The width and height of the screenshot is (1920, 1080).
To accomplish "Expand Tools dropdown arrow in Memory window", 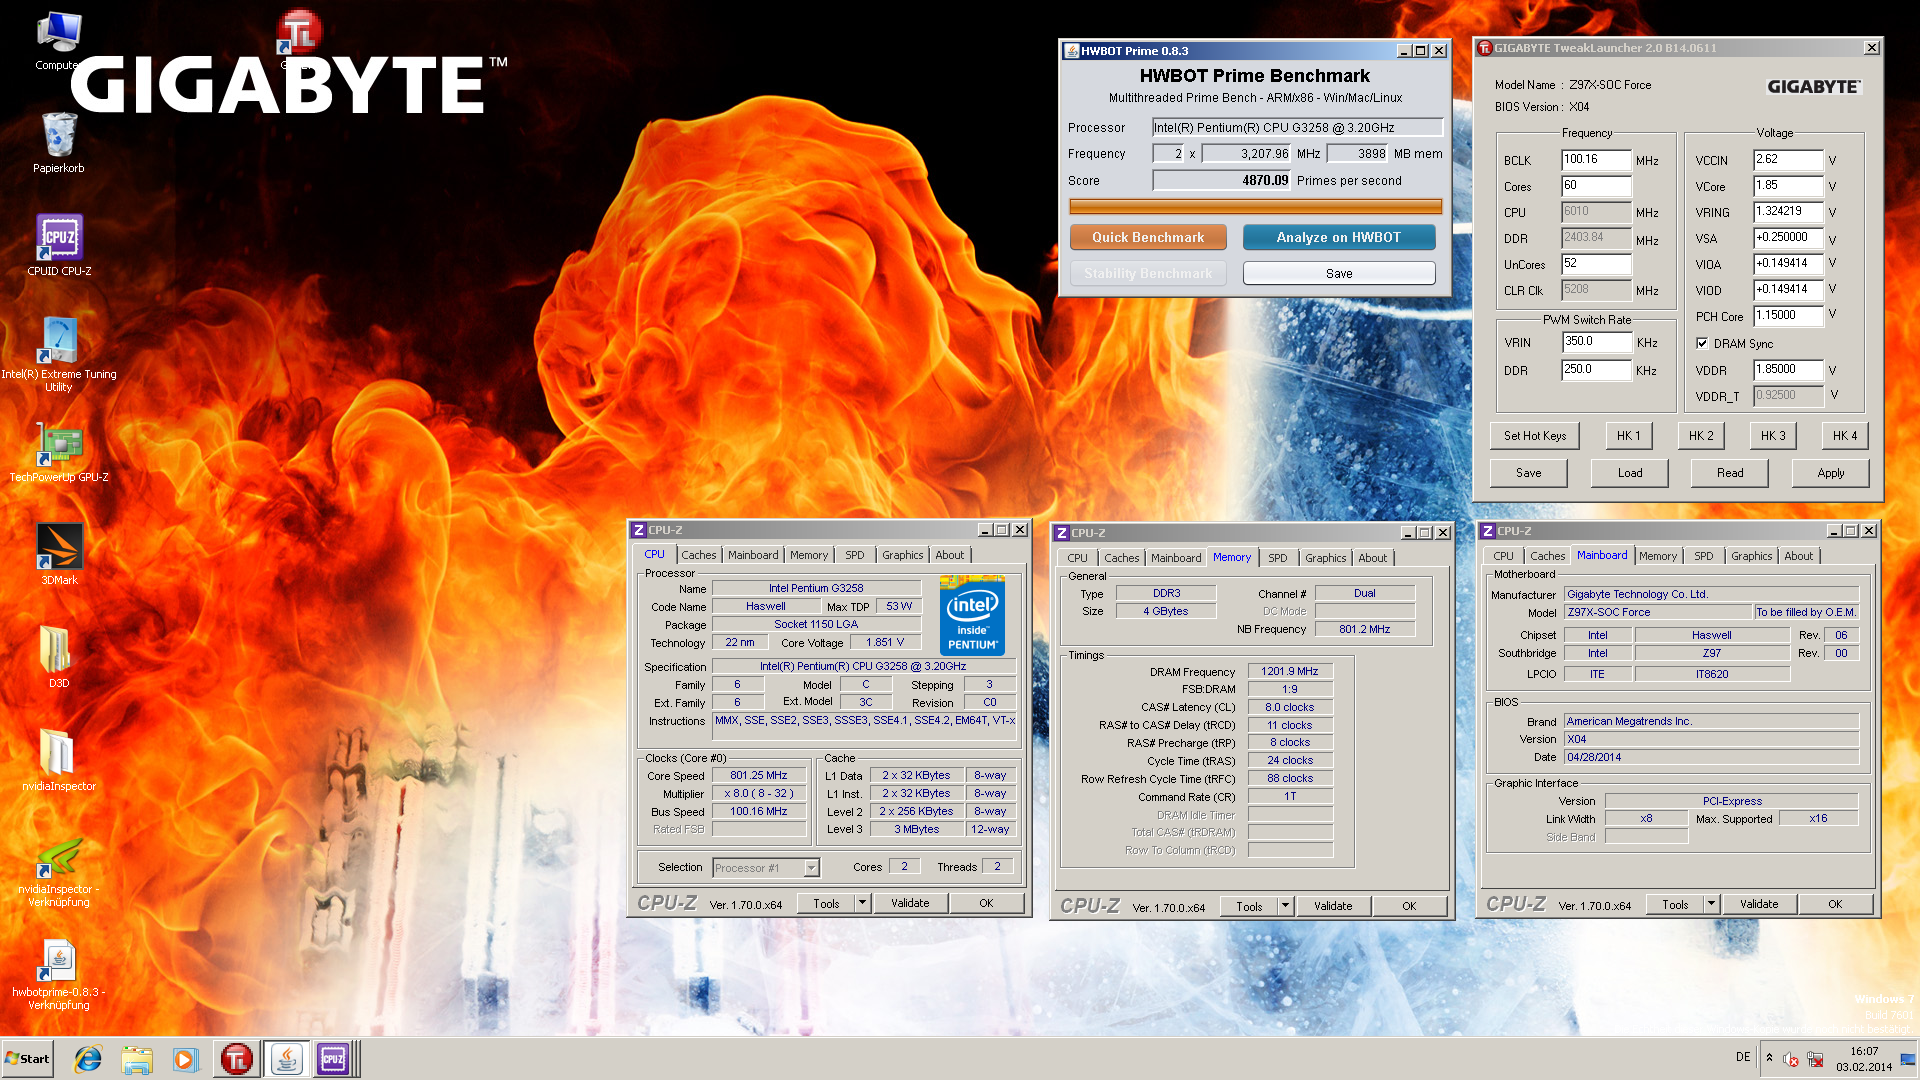I will click(x=1285, y=906).
